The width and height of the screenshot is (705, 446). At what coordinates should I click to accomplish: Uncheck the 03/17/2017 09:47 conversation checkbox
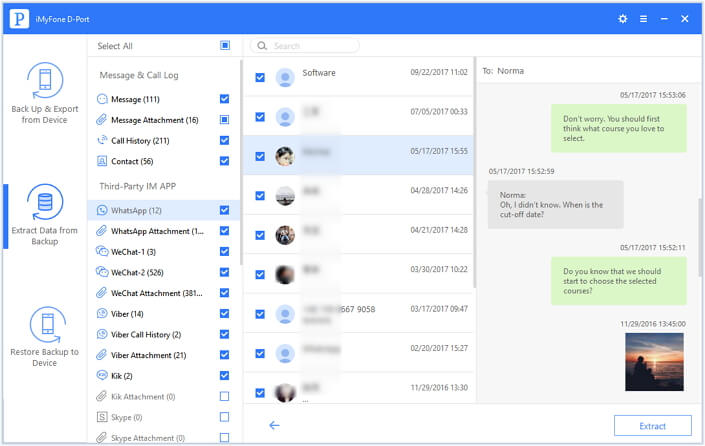(260, 314)
